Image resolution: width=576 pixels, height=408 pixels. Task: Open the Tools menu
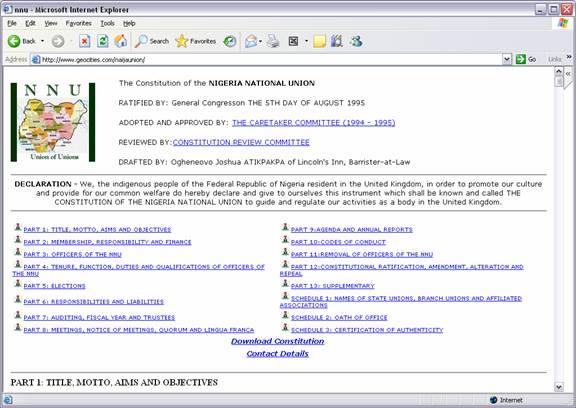(108, 23)
